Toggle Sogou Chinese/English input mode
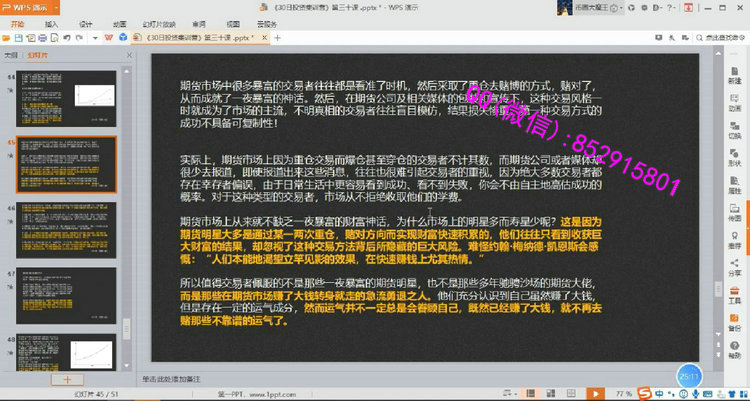750x401 pixels. point(659,394)
